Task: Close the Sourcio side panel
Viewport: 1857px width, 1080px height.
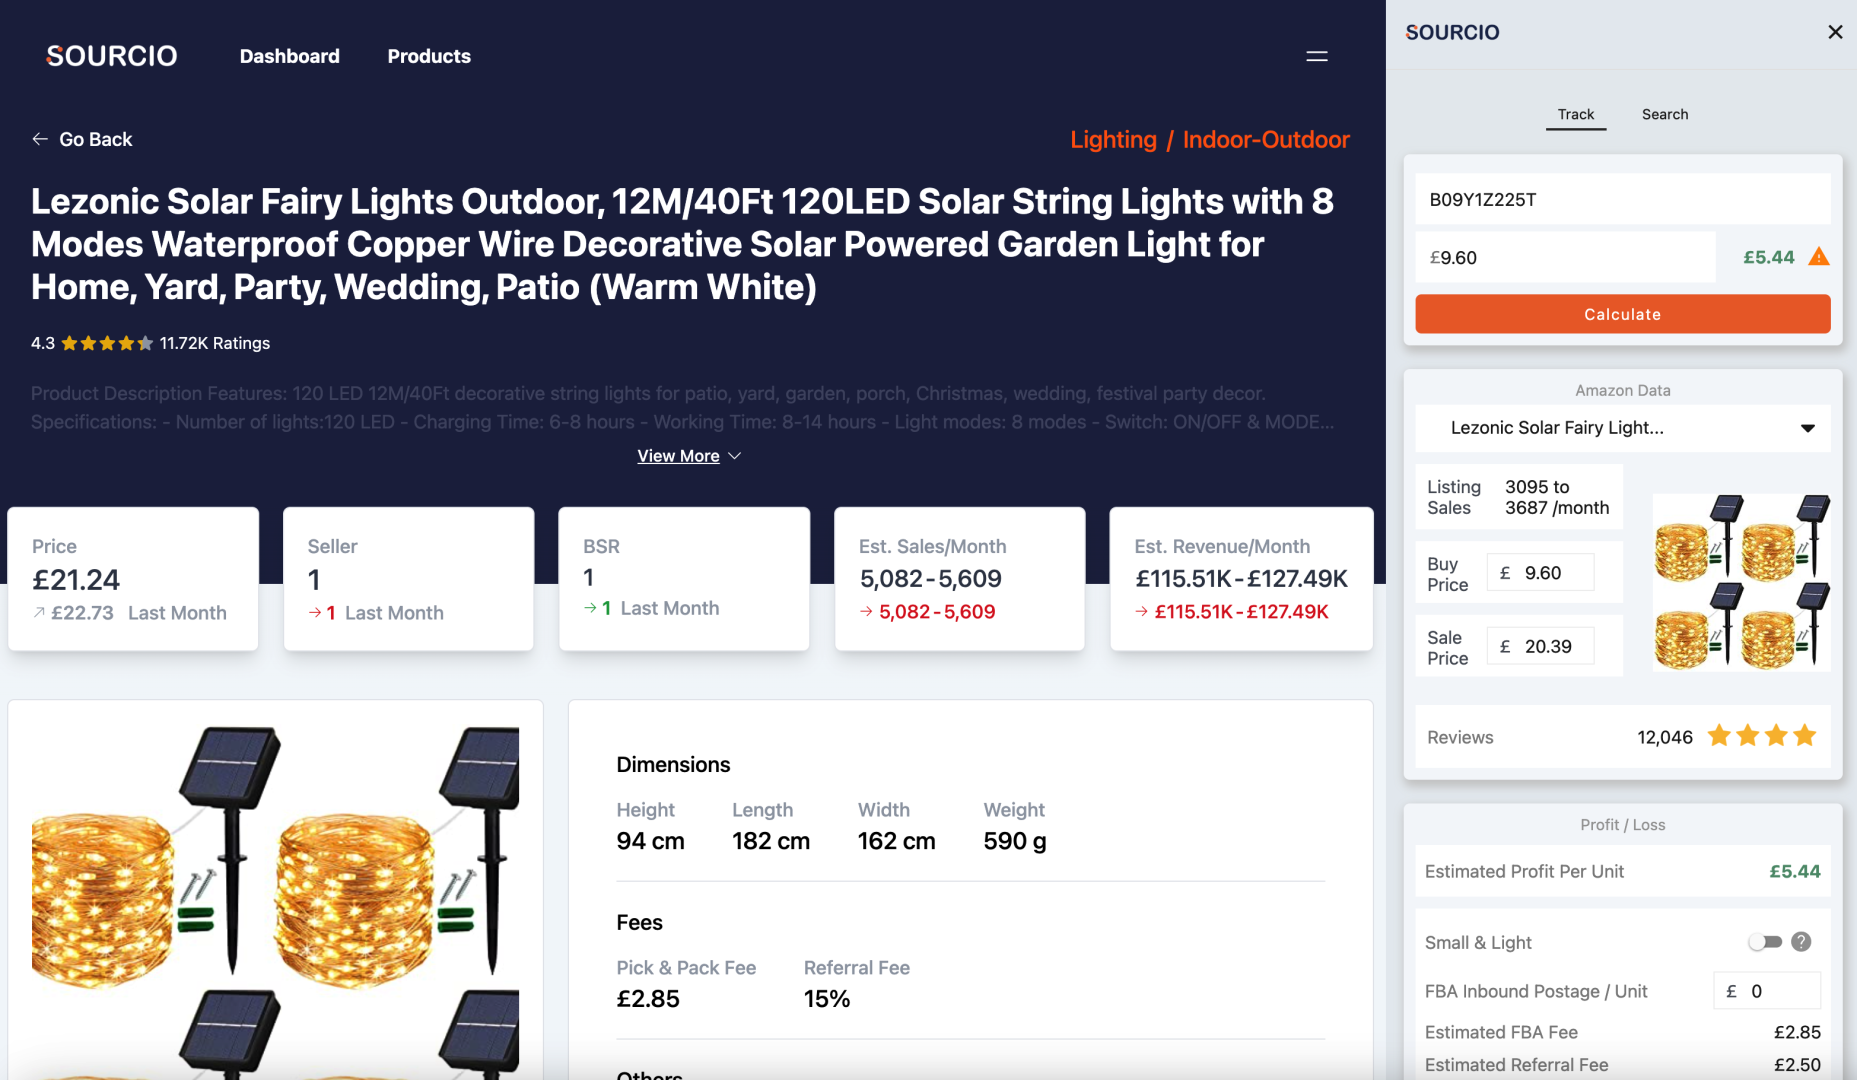Action: point(1835,31)
